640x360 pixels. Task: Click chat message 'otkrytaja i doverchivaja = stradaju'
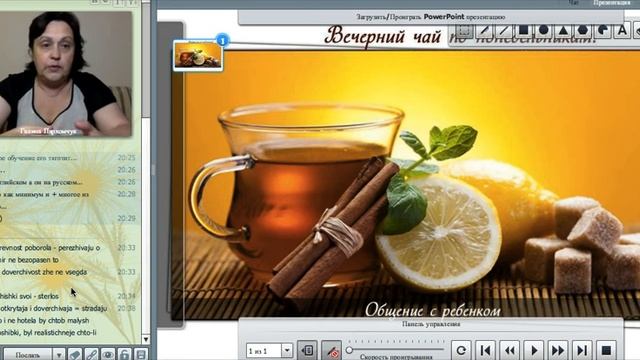53,308
